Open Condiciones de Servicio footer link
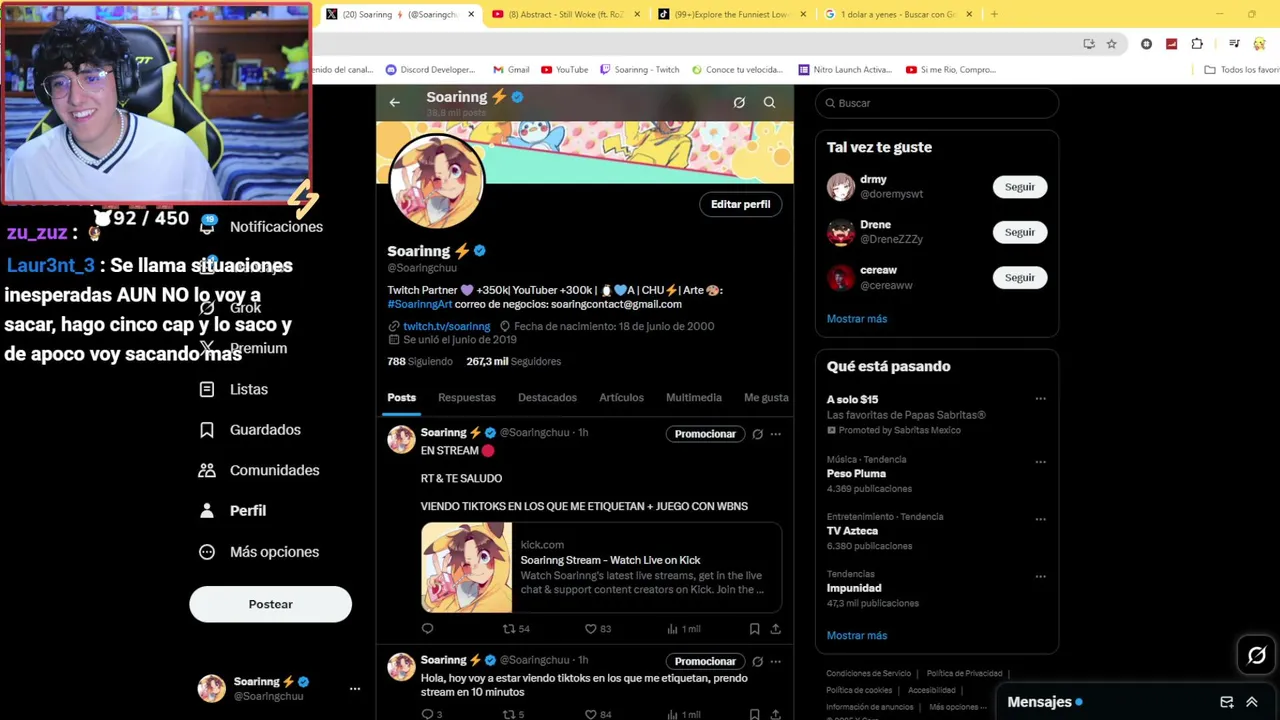 tap(868, 673)
